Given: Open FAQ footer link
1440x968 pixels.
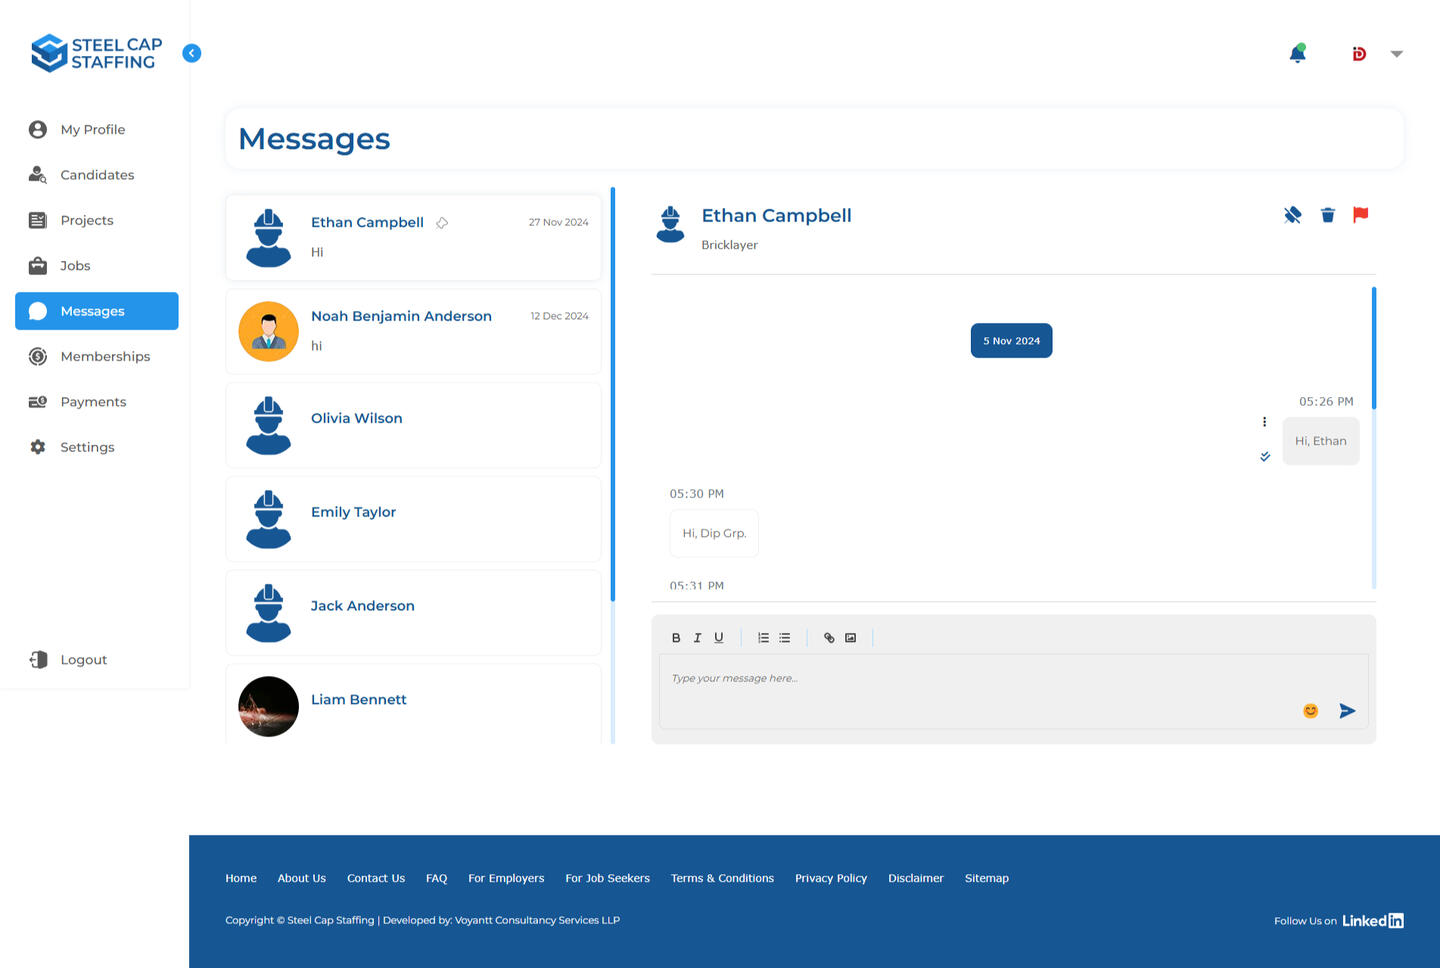Looking at the screenshot, I should click(x=436, y=878).
